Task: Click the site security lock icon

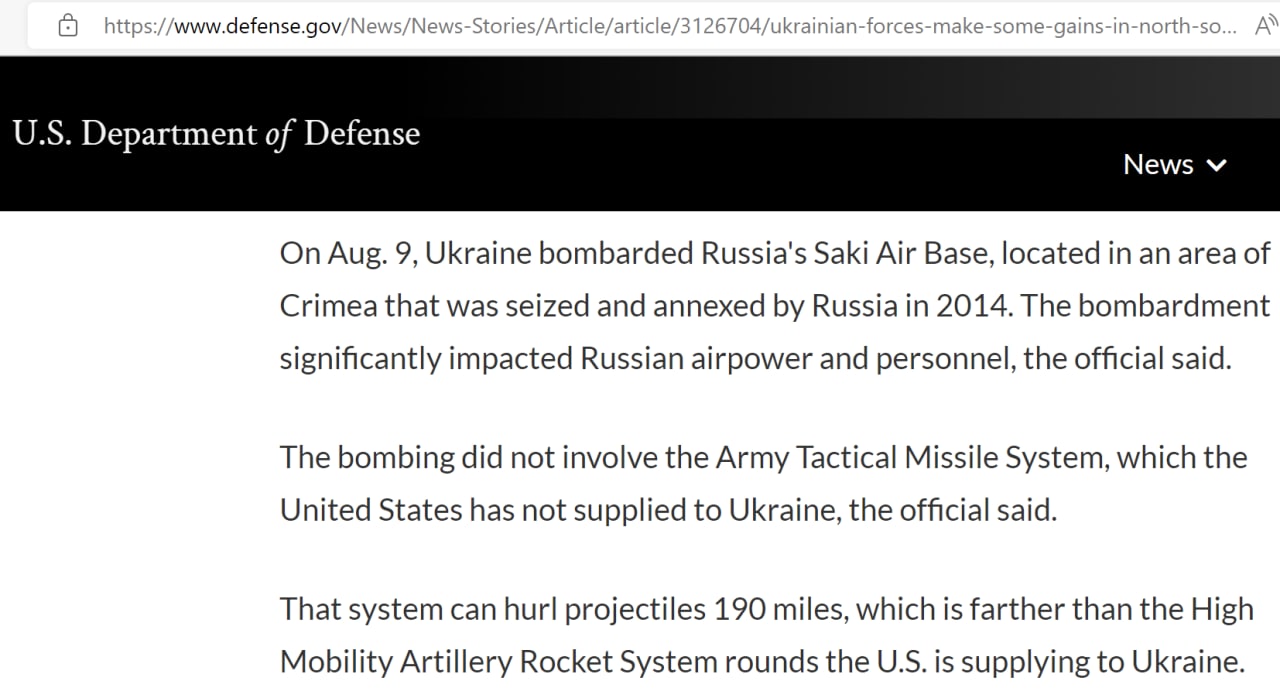Action: point(68,26)
